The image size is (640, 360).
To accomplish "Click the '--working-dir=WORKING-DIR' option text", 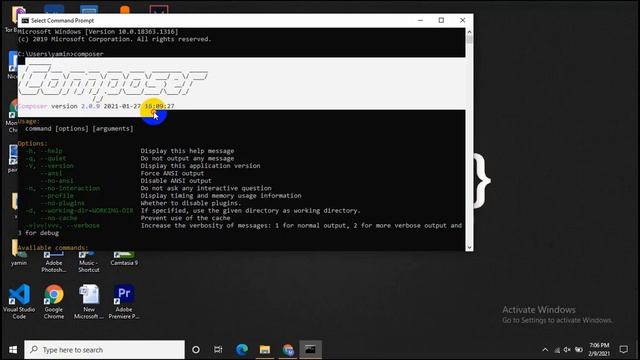I will [x=87, y=211].
